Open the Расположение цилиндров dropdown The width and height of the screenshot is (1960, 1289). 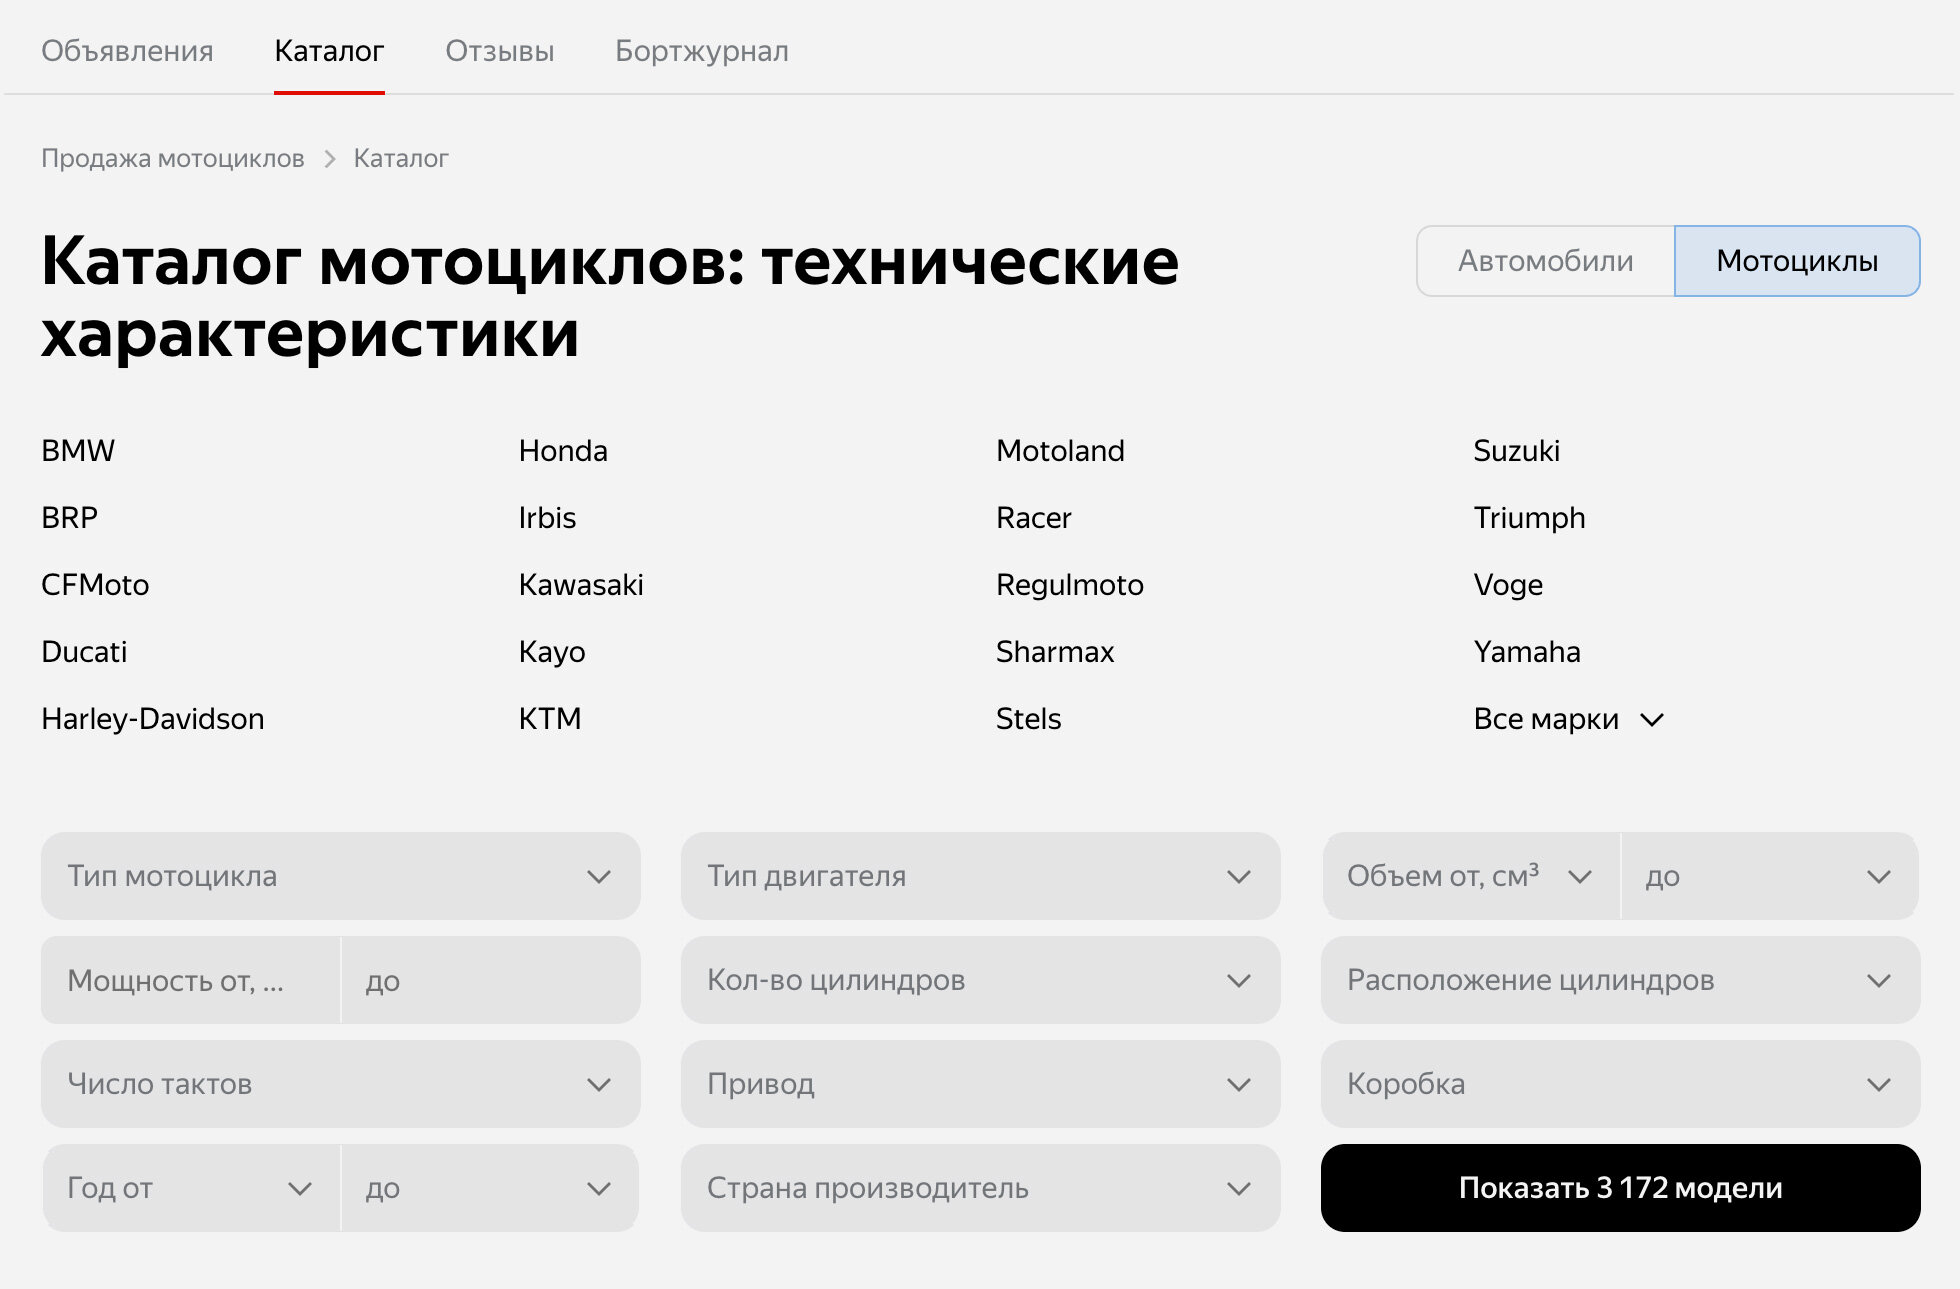coord(1621,980)
